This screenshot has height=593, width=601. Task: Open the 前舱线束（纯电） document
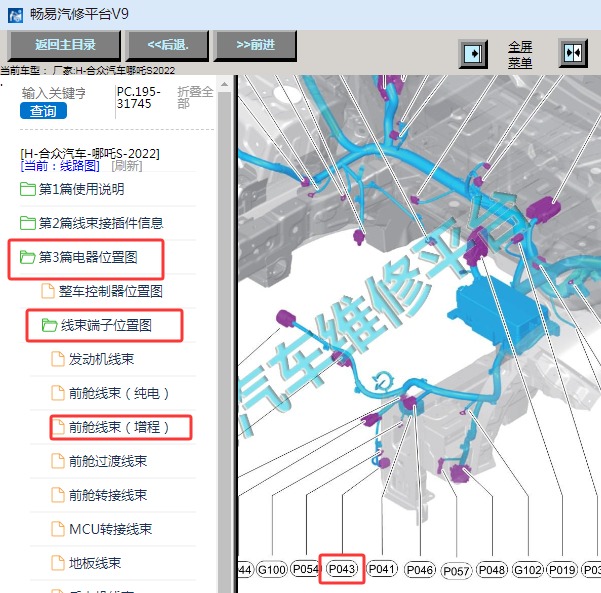118,393
